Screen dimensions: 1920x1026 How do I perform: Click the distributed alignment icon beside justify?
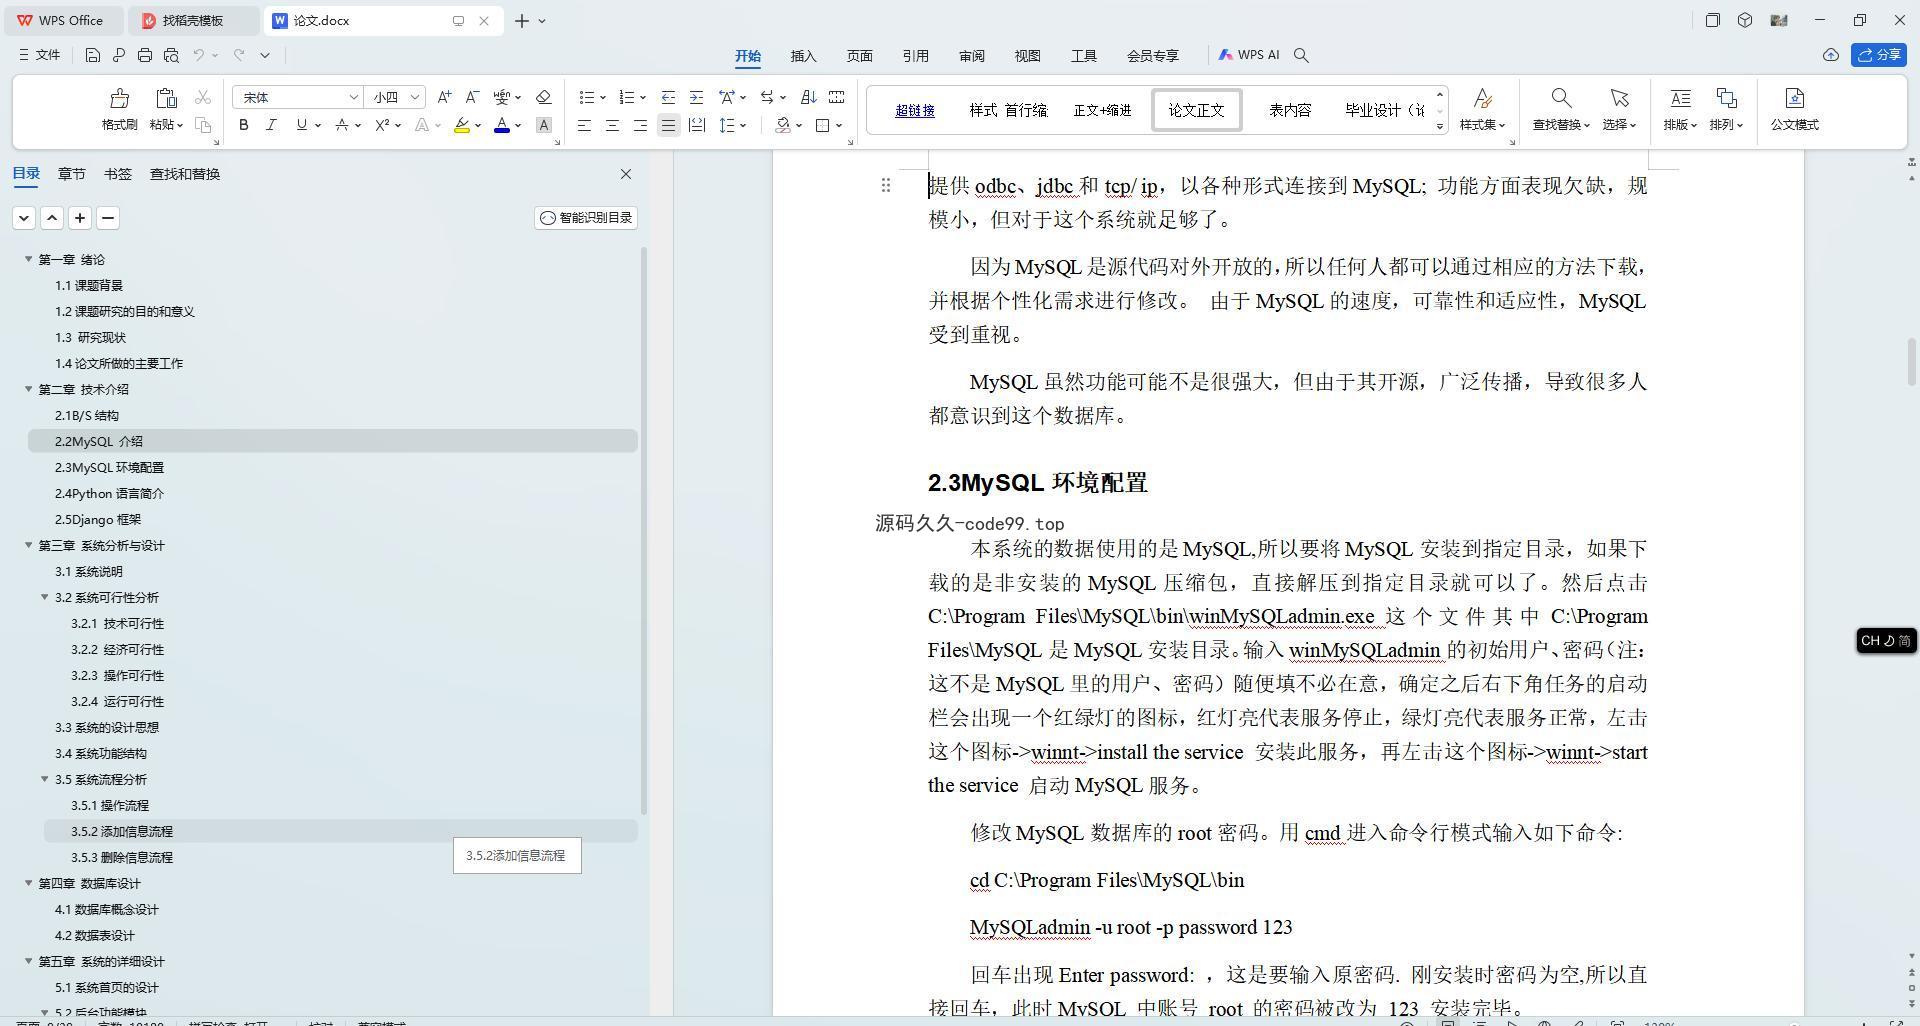[x=697, y=125]
